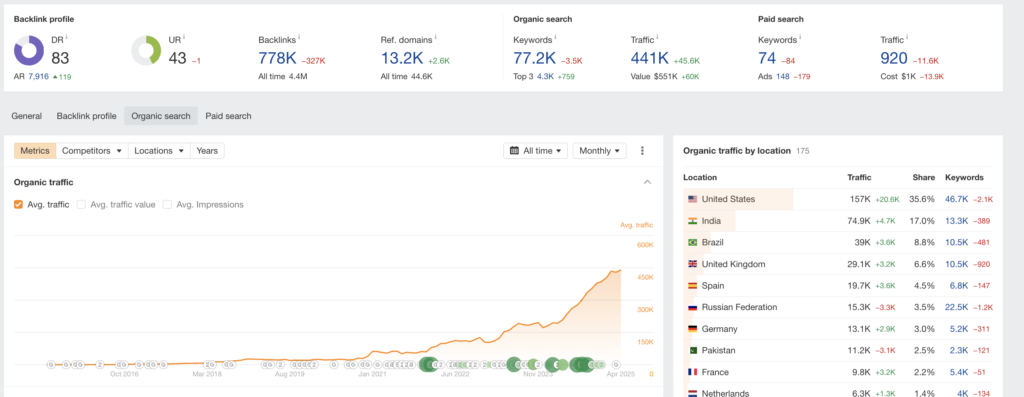Click the calendar icon in All time
This screenshot has width=1024, height=397.
515,151
